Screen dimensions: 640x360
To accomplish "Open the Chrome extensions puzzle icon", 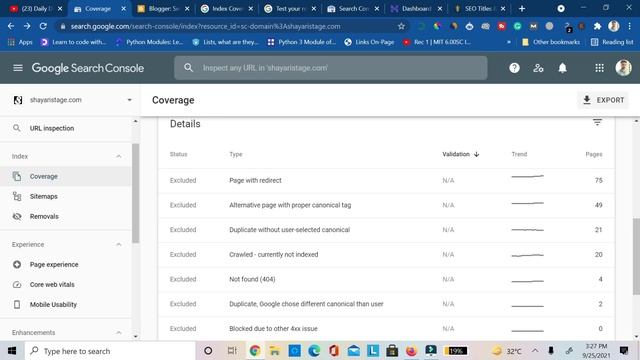I will pos(597,26).
